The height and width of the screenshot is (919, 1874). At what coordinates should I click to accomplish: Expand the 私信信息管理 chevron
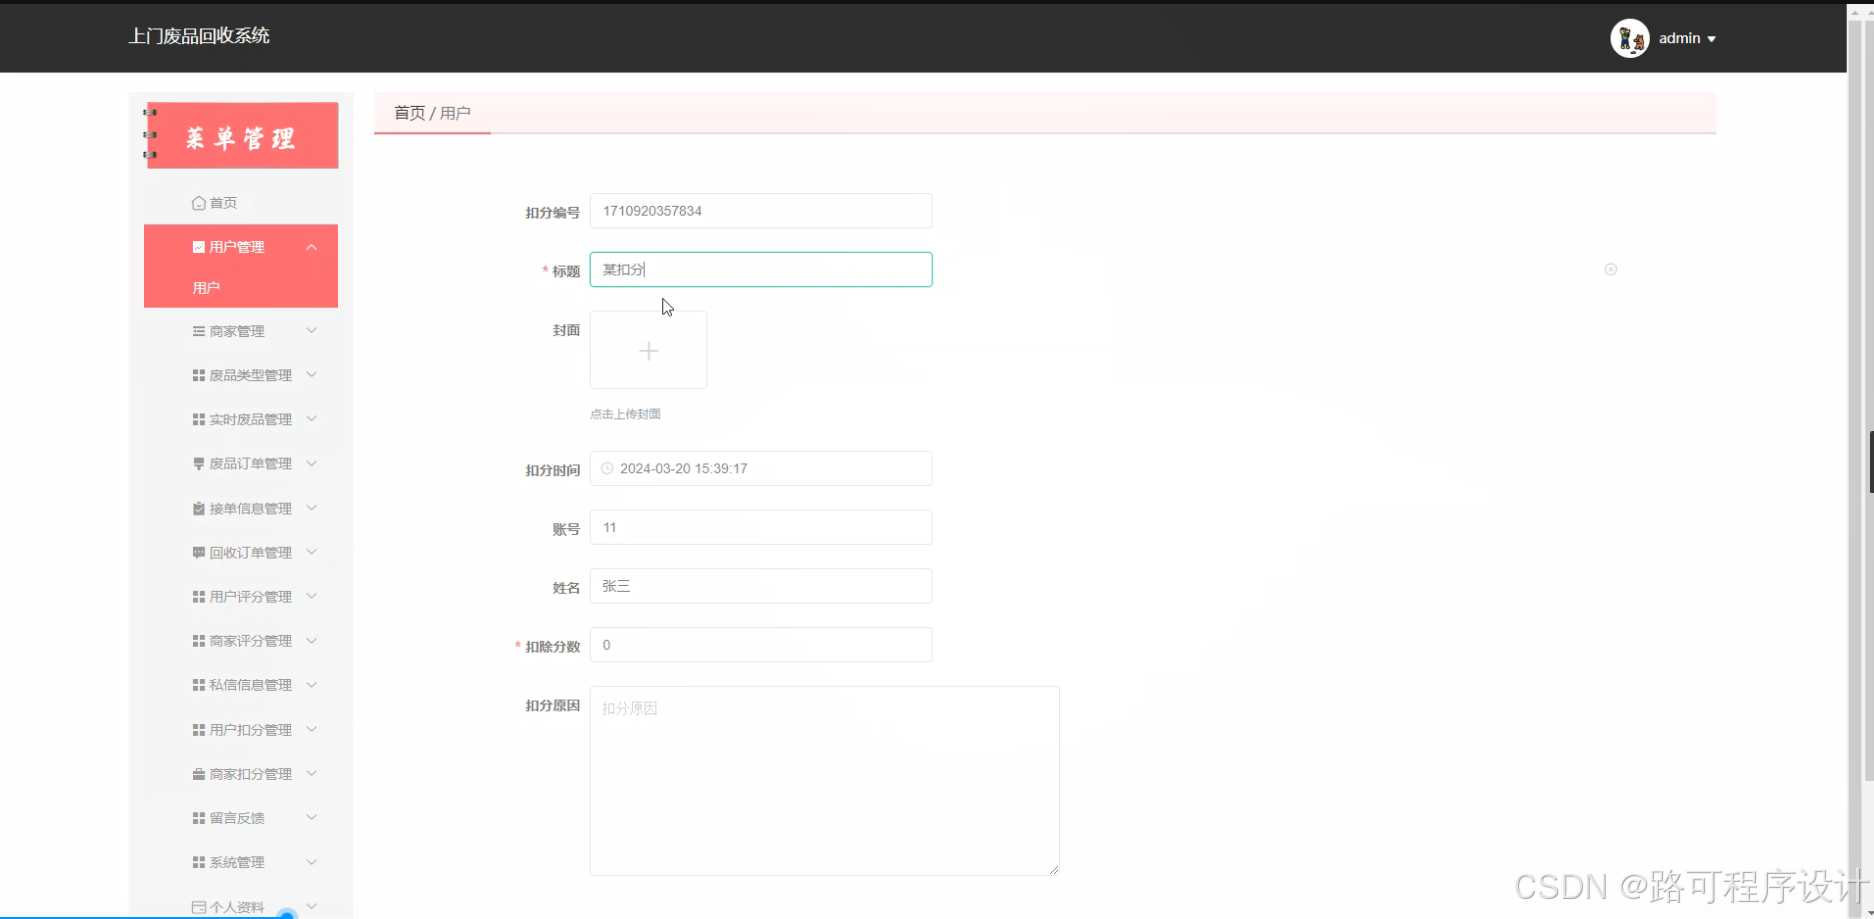(311, 684)
